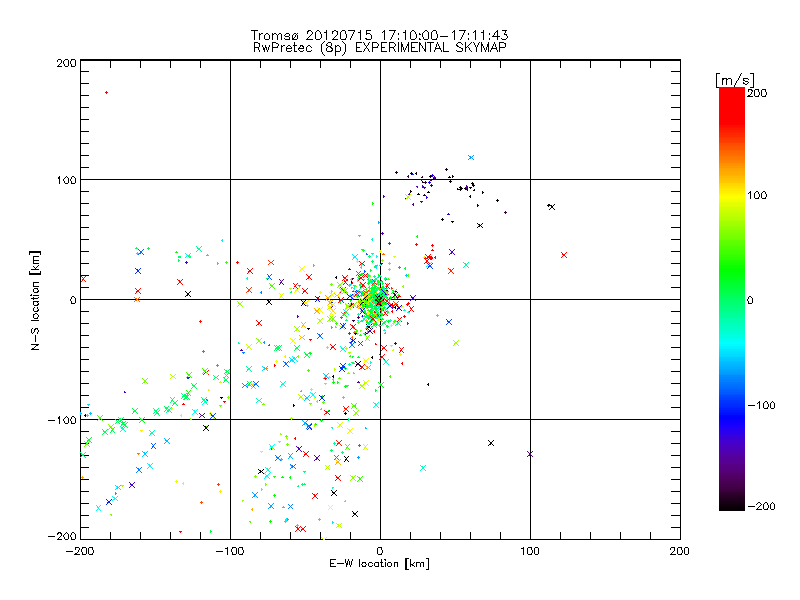Screen dimensions: 800x600
Task: Click the x-axis tick label '100'
Action: pos(530,551)
